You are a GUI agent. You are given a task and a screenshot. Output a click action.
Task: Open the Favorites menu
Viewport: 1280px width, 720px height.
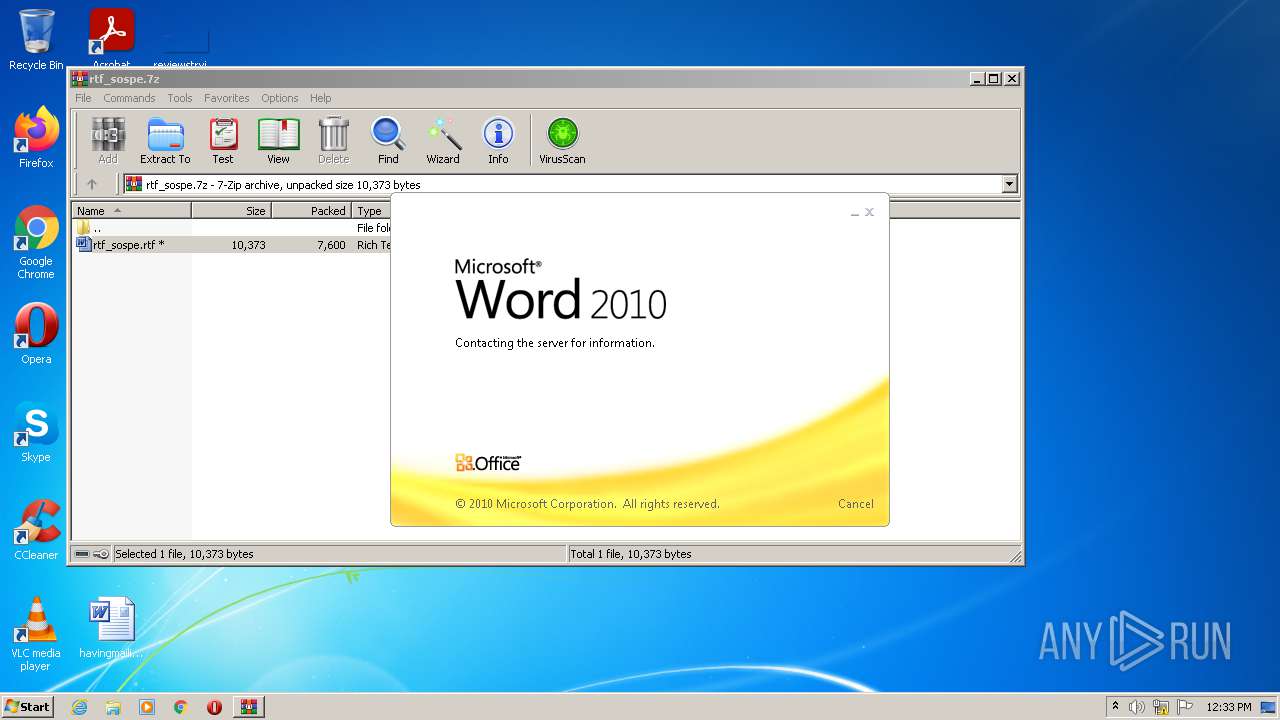227,98
